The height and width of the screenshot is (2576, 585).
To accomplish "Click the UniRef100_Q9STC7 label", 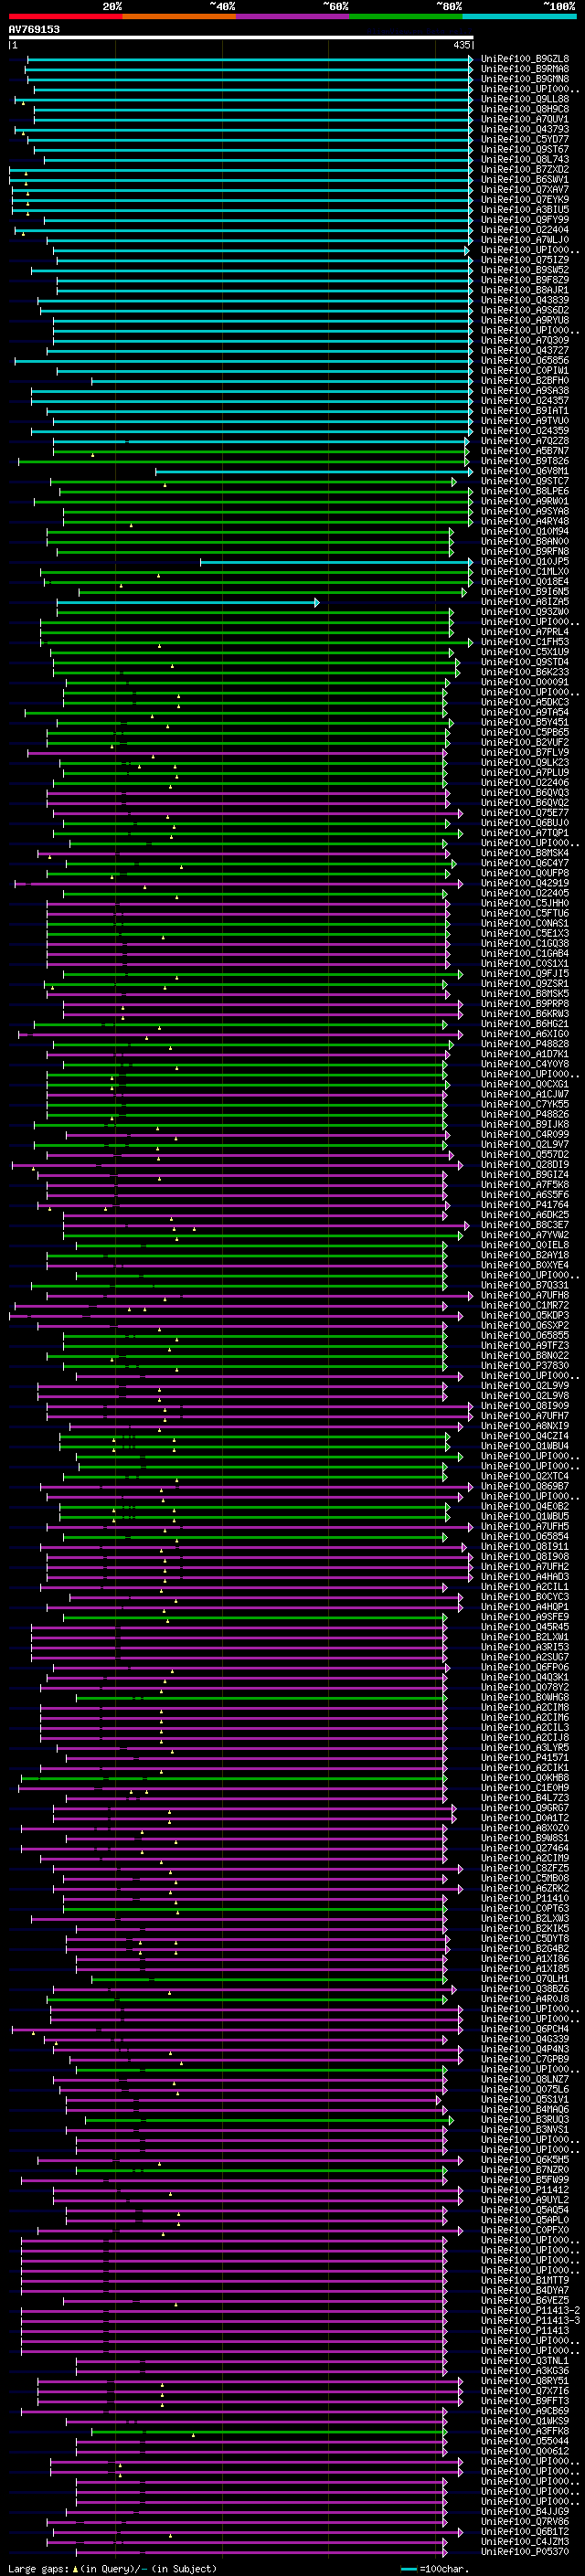I will pyautogui.click(x=525, y=481).
